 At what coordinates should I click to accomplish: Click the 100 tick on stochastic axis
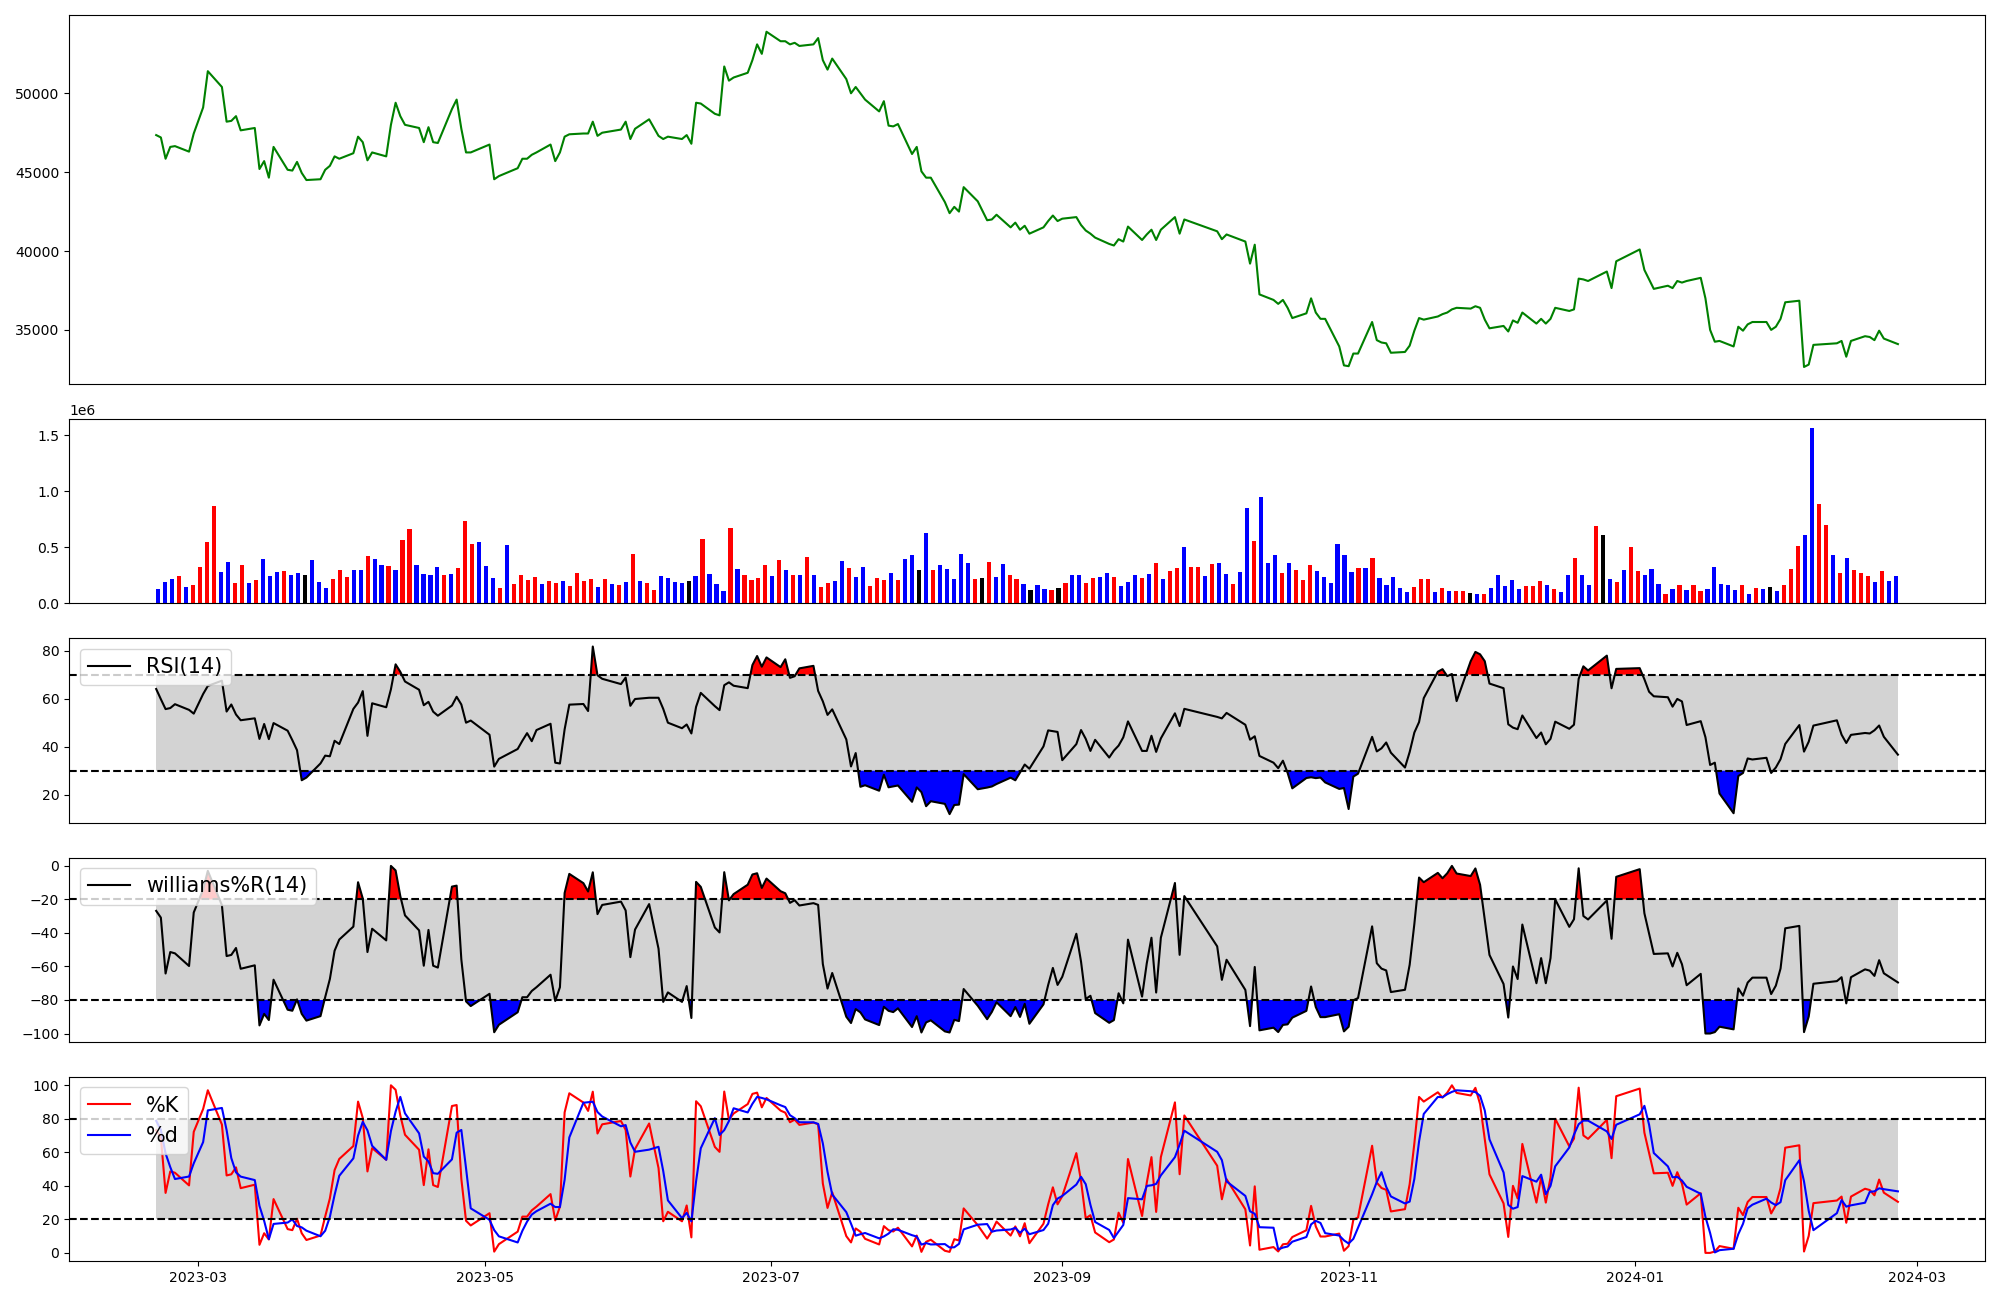(x=47, y=1086)
